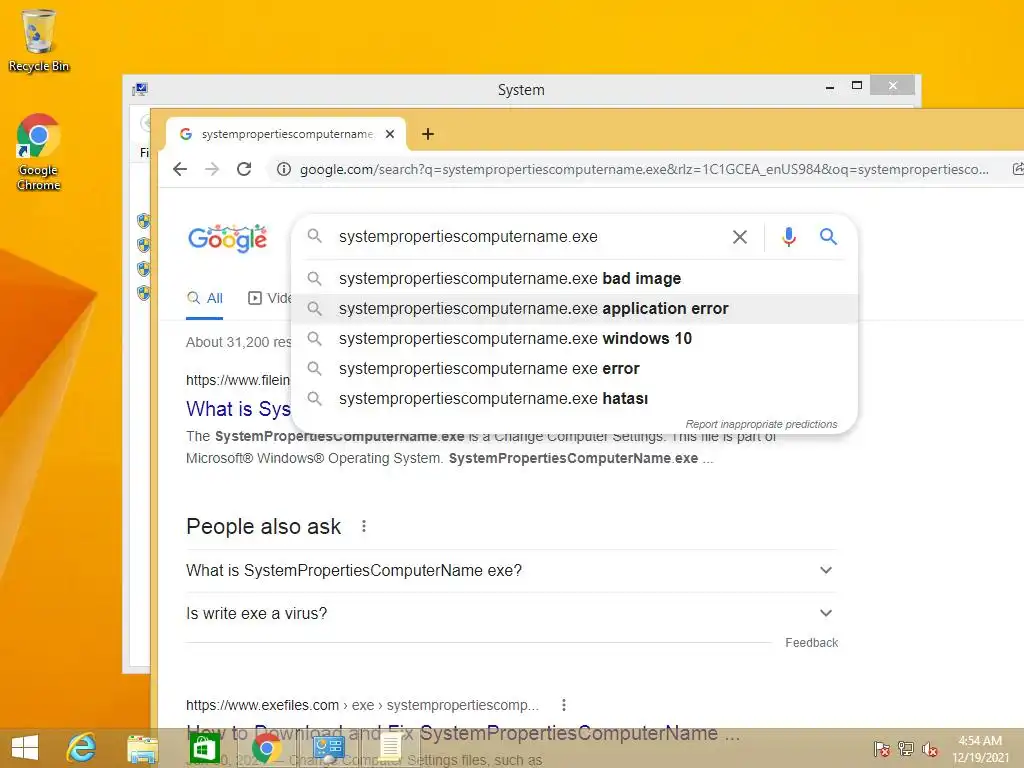Reload the Google search page

[x=244, y=169]
